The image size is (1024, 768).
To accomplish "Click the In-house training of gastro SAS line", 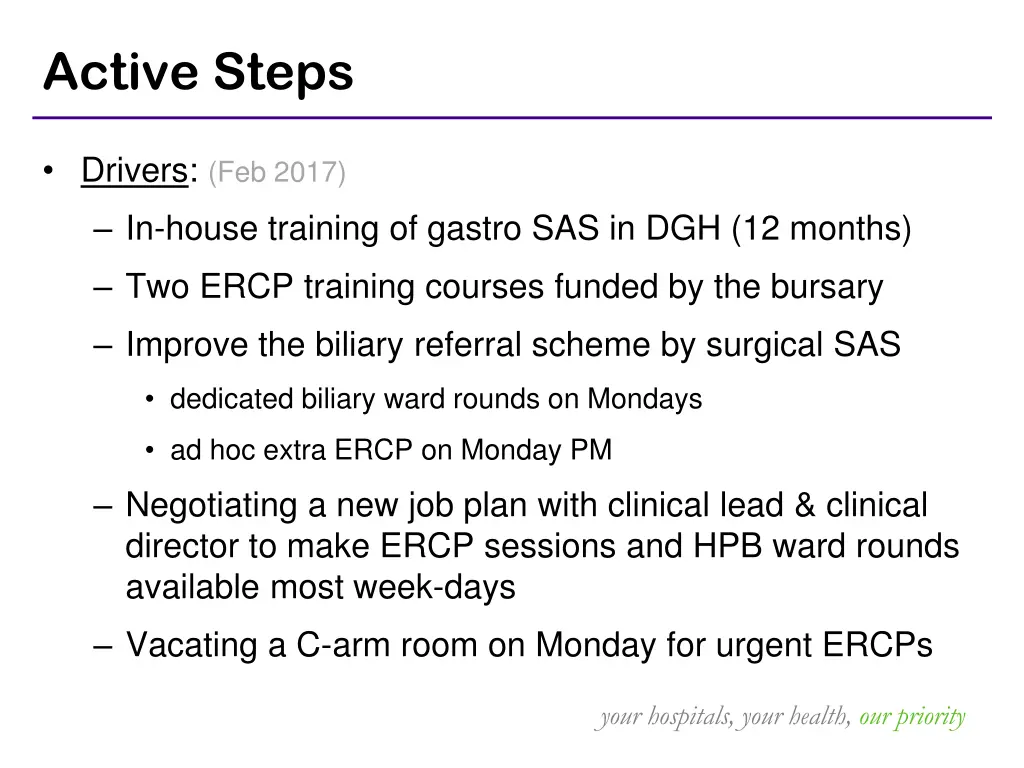I will (x=519, y=229).
